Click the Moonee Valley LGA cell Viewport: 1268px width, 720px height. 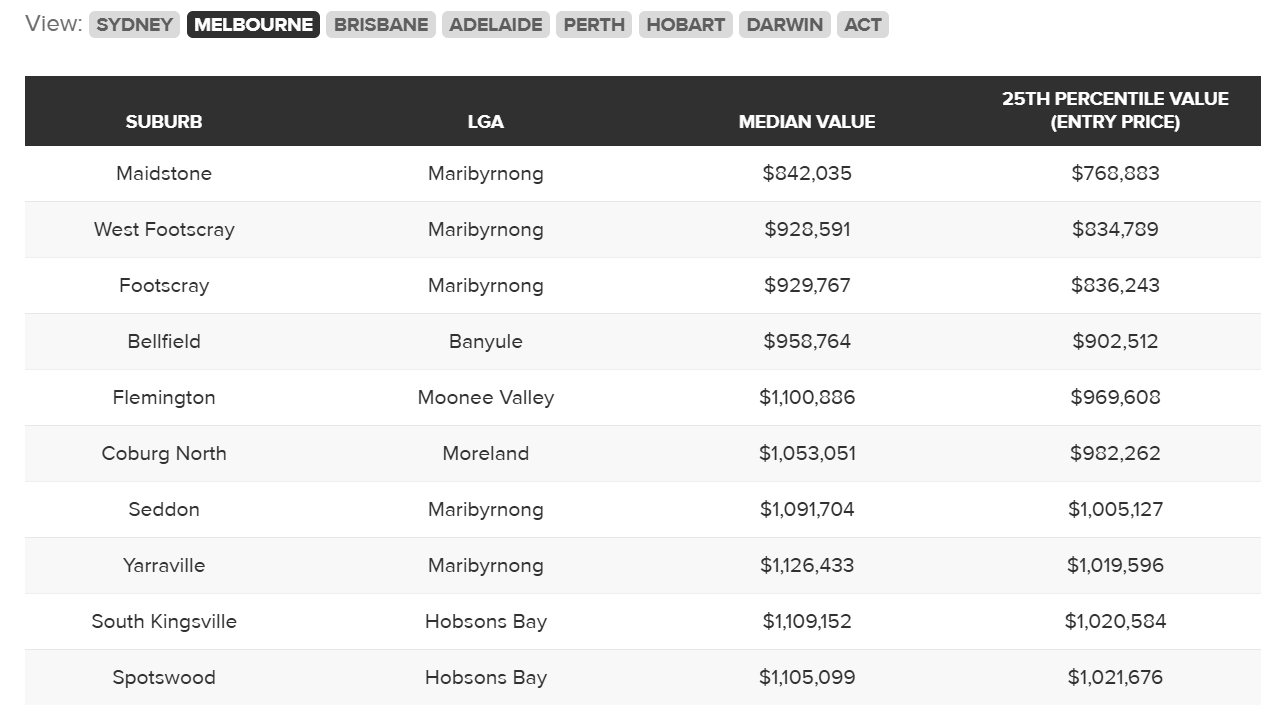486,397
